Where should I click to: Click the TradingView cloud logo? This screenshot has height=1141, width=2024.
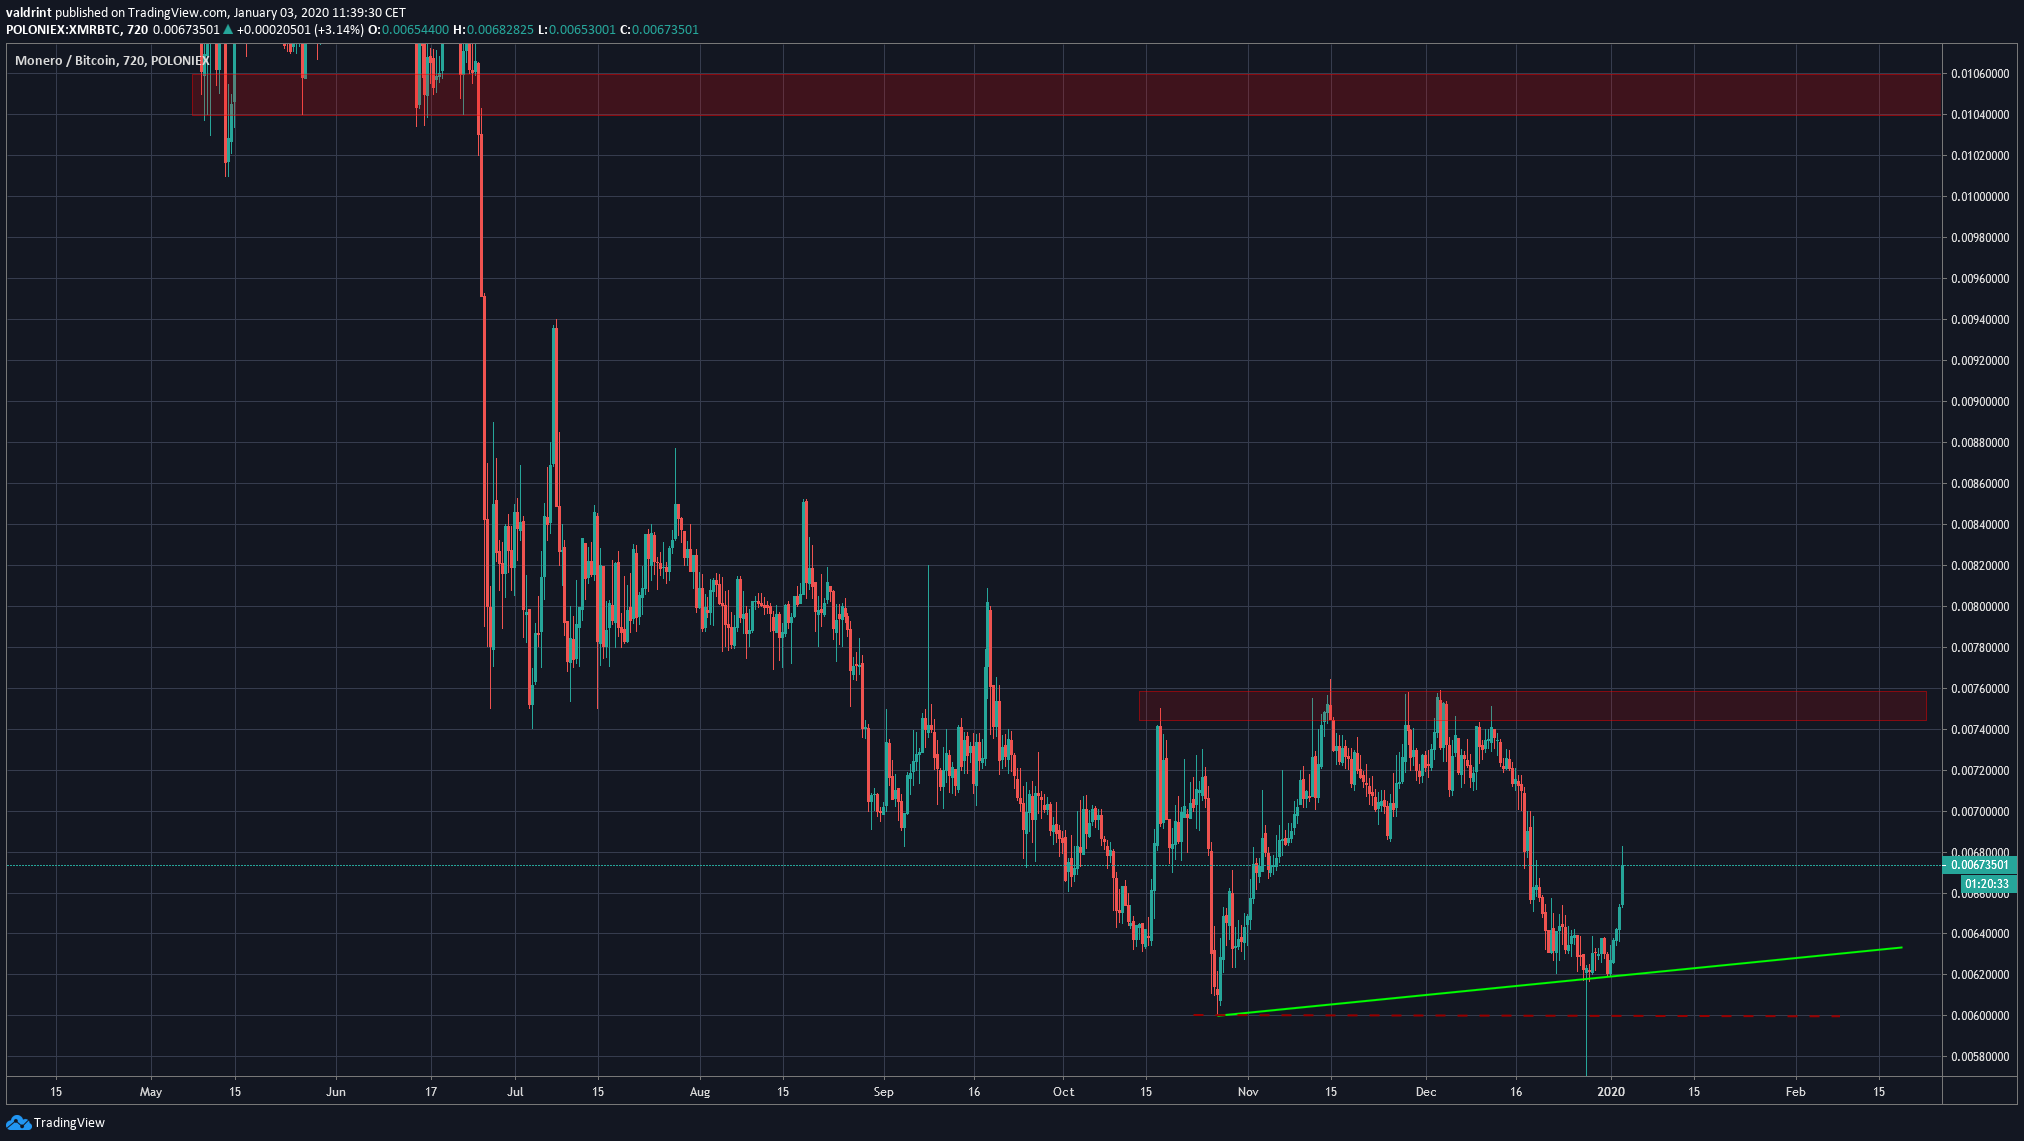[x=18, y=1125]
